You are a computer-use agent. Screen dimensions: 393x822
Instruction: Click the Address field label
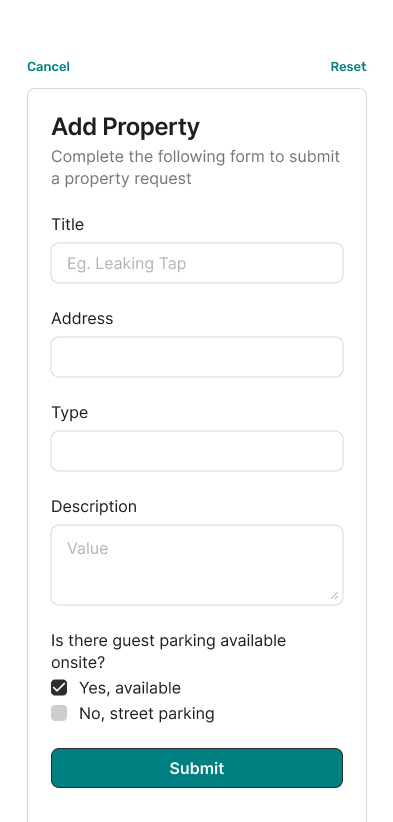[x=82, y=318]
